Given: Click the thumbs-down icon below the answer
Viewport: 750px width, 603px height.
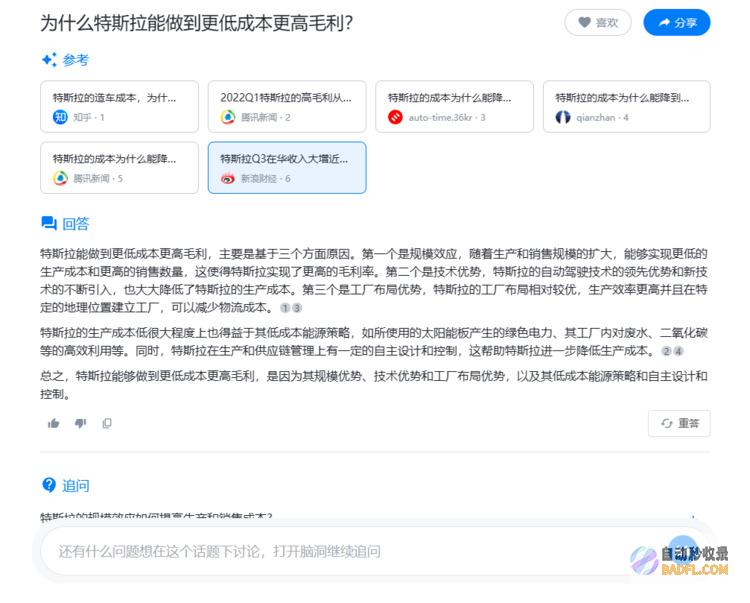Looking at the screenshot, I should [x=80, y=423].
